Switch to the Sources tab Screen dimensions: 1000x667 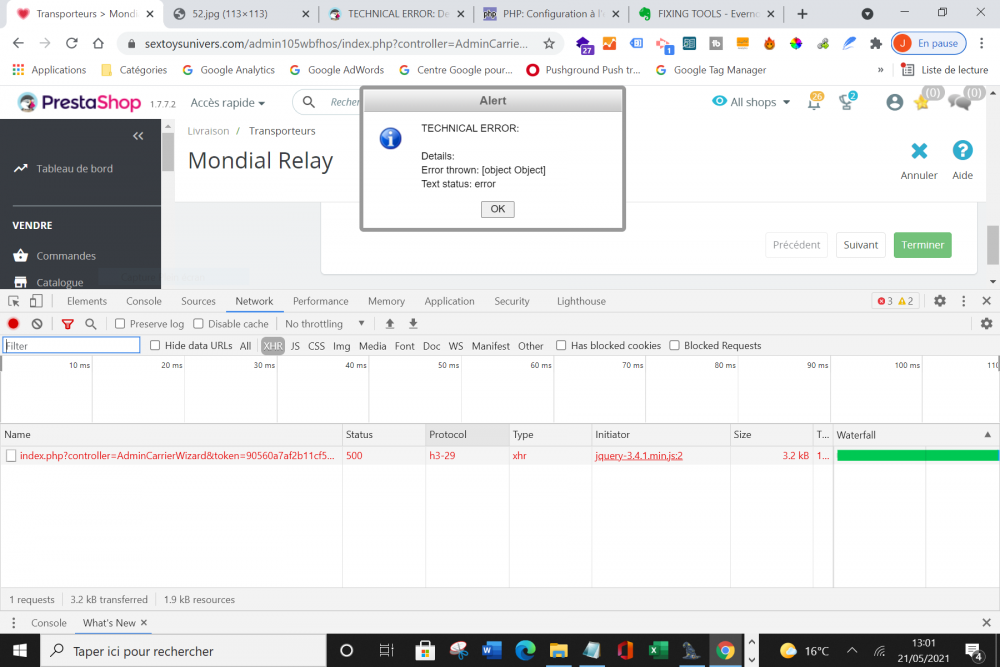coord(198,301)
